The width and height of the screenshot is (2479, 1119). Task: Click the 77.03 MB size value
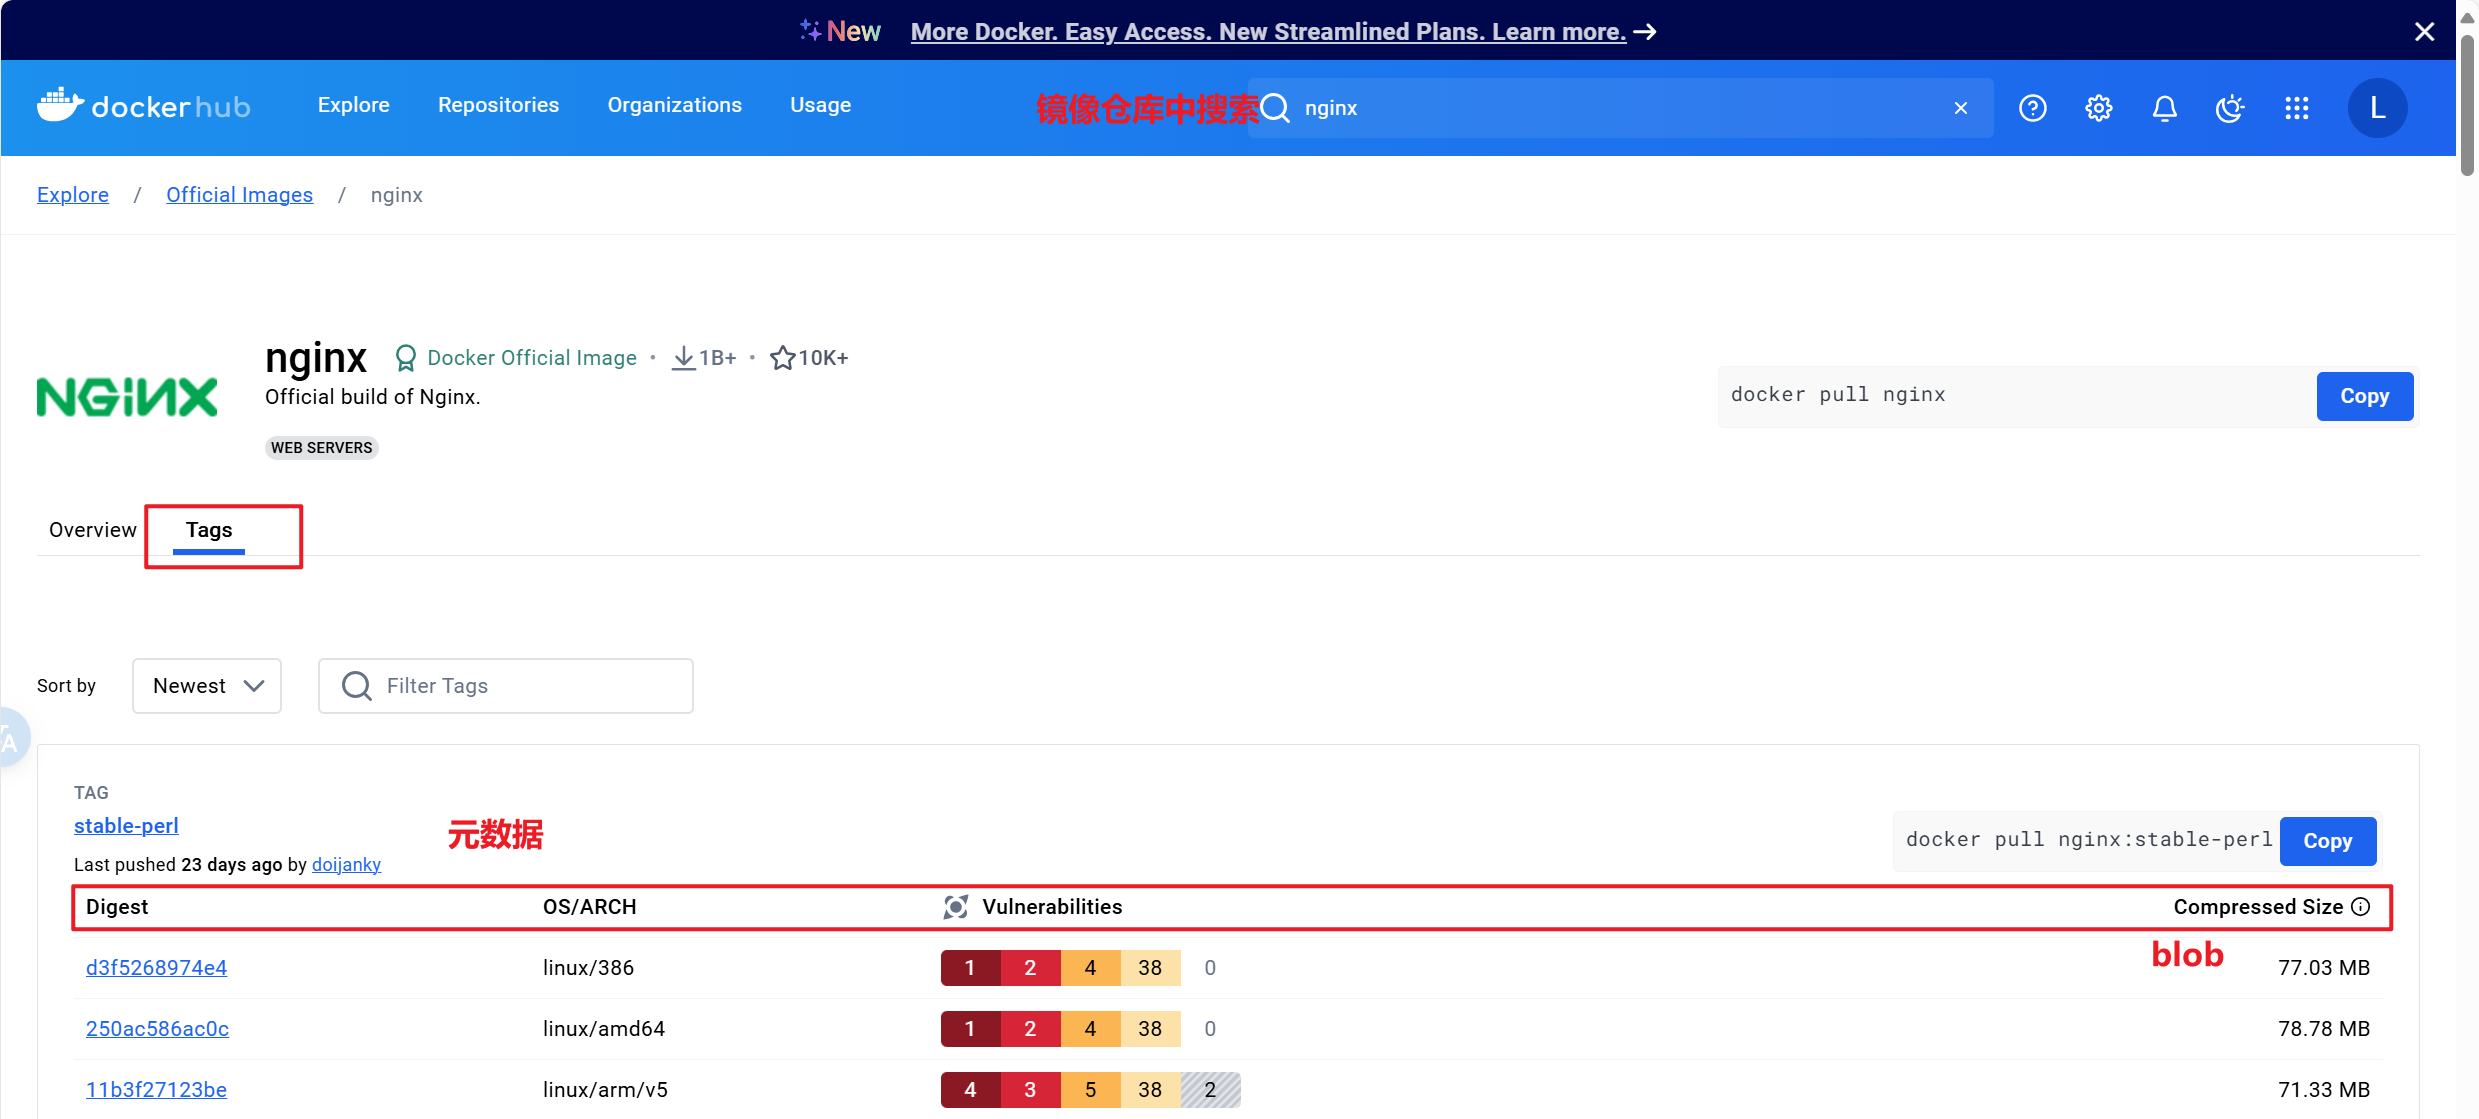tap(2324, 968)
